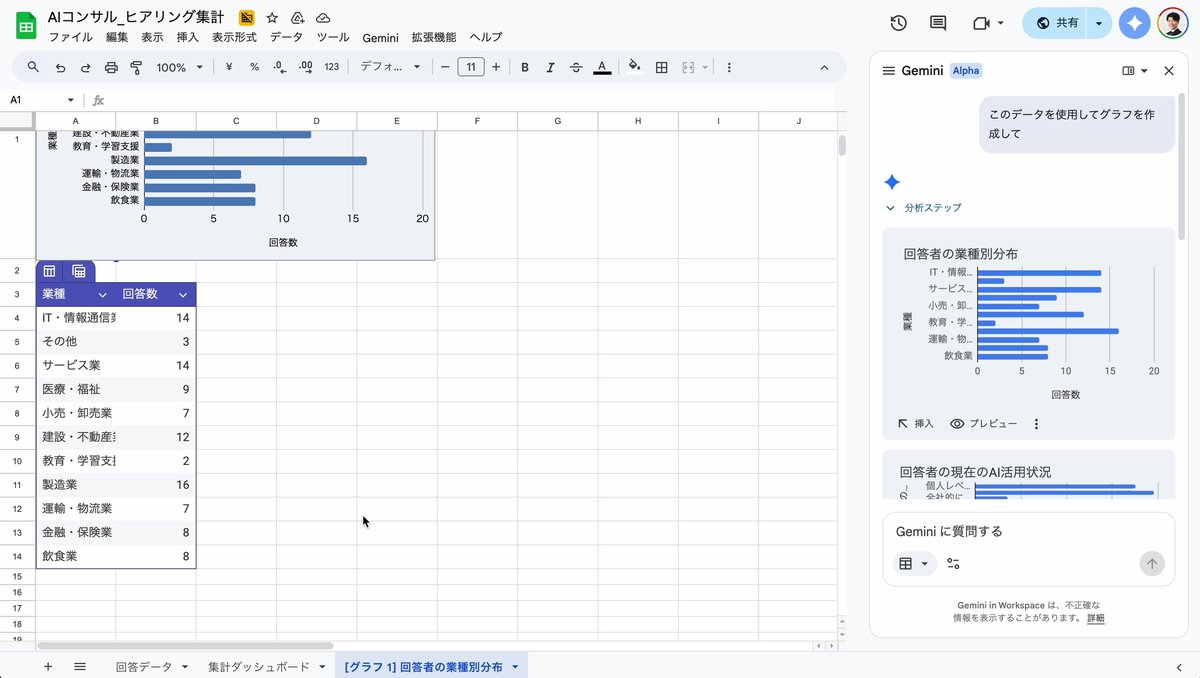
Task: Click the fill color icon
Action: [635, 67]
